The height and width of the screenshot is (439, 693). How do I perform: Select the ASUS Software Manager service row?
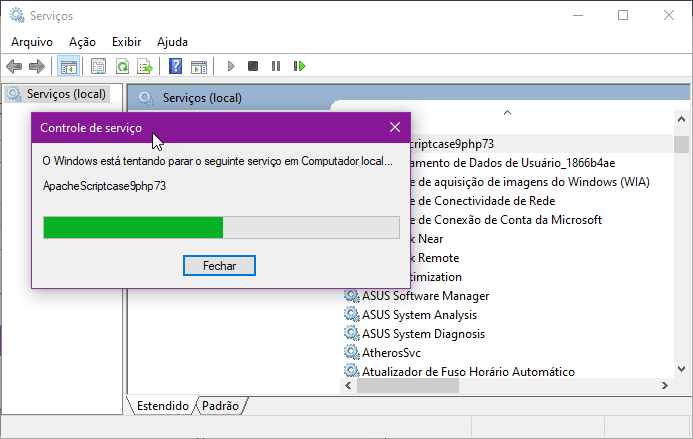(x=425, y=296)
